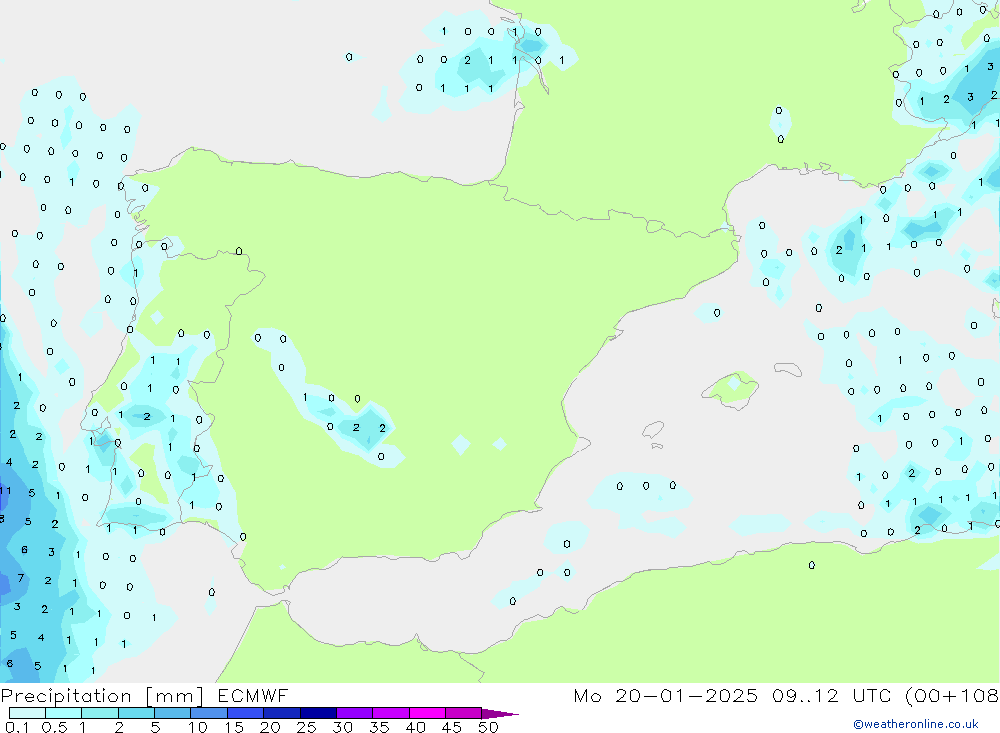This screenshot has height=733, width=1000.
Task: Click the legend tick label 50
Action: pos(487,727)
